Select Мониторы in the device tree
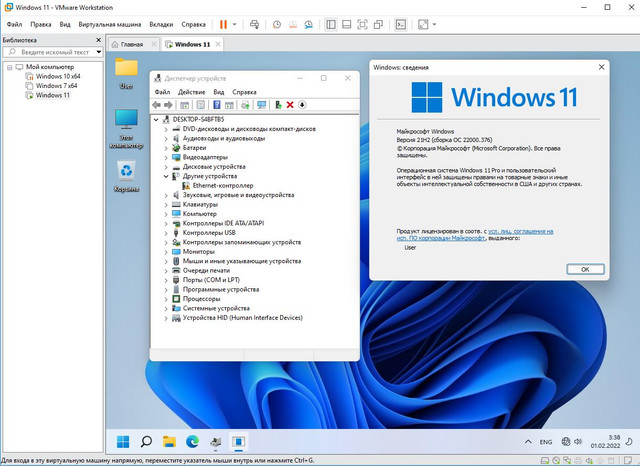The height and width of the screenshot is (466, 640). [198, 252]
